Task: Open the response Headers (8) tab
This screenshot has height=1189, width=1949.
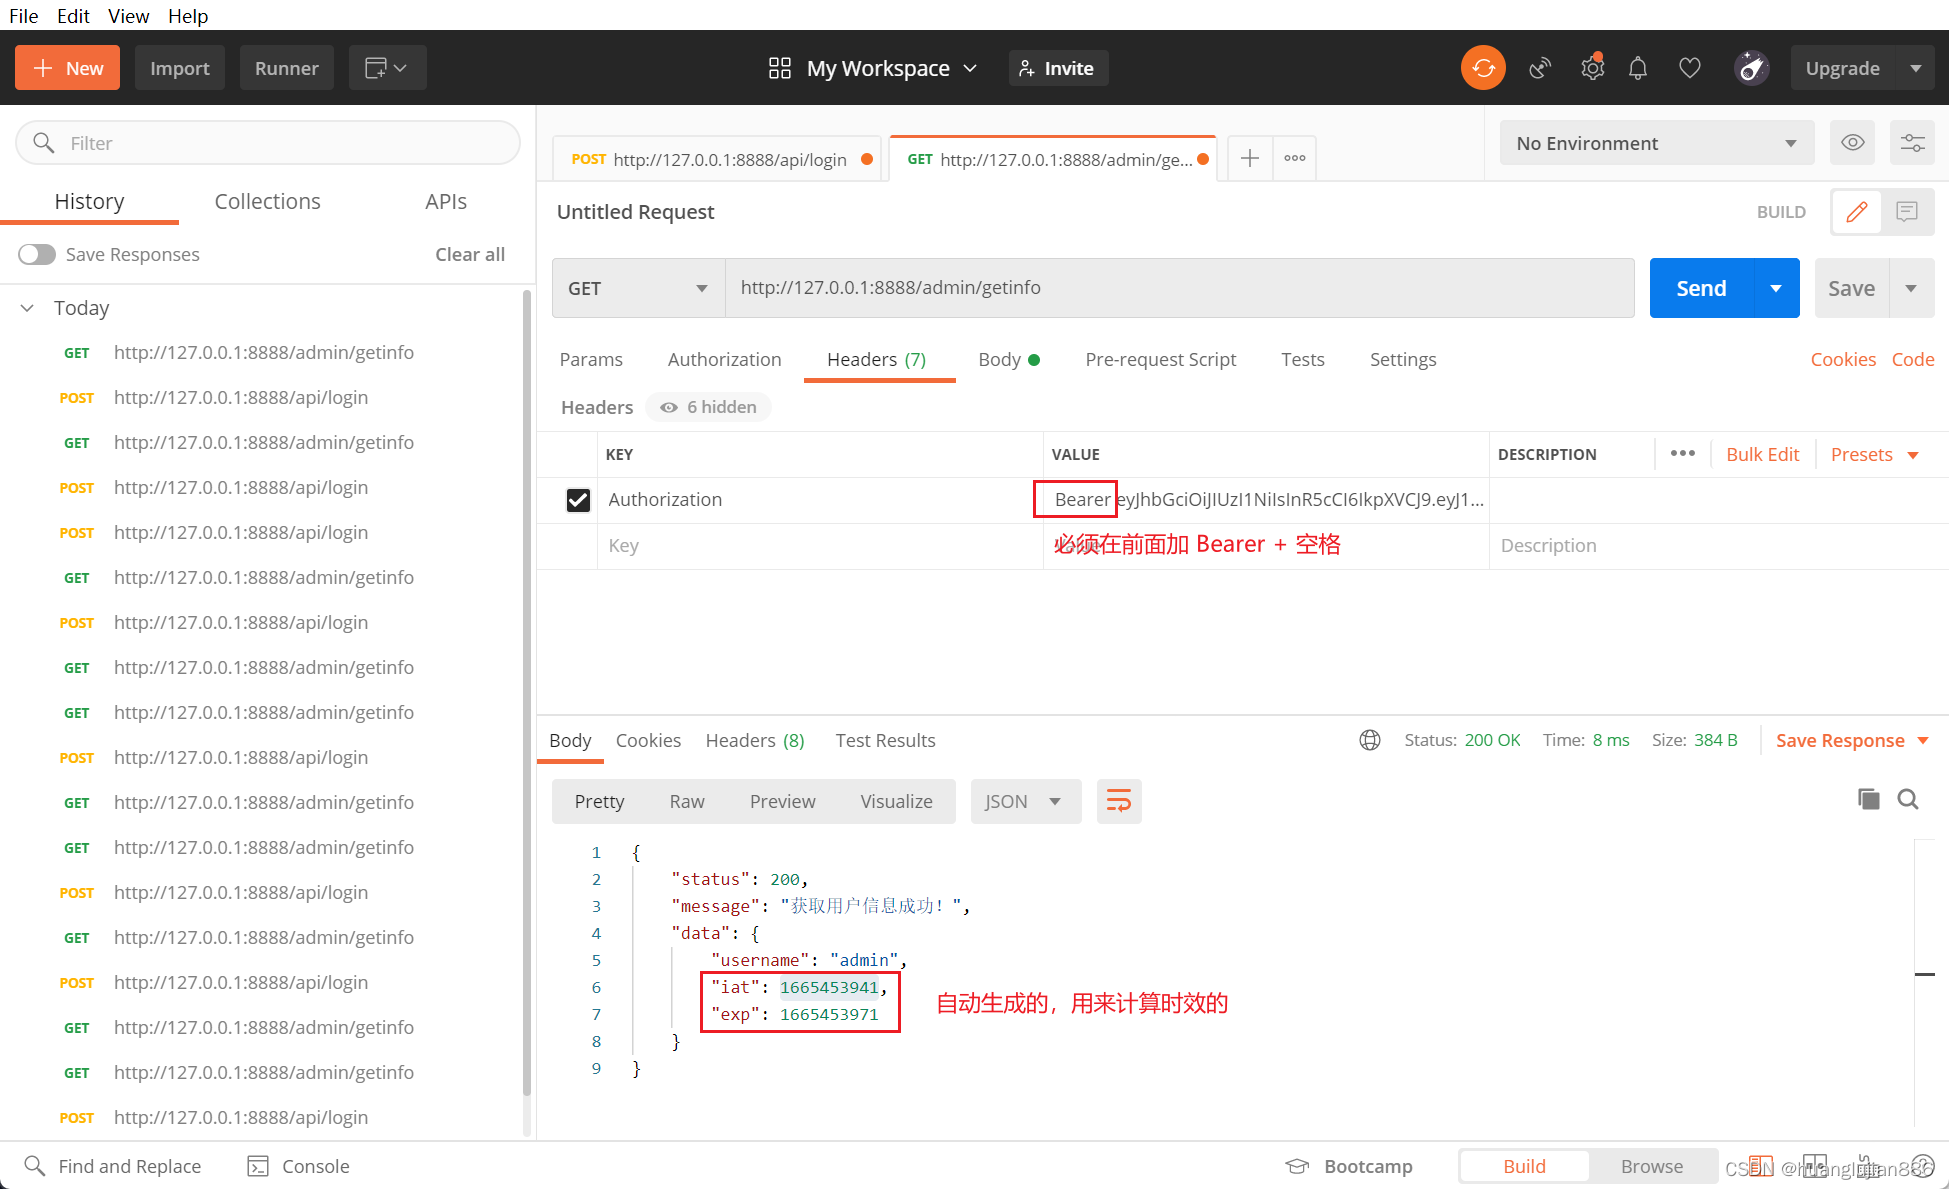Action: [755, 740]
